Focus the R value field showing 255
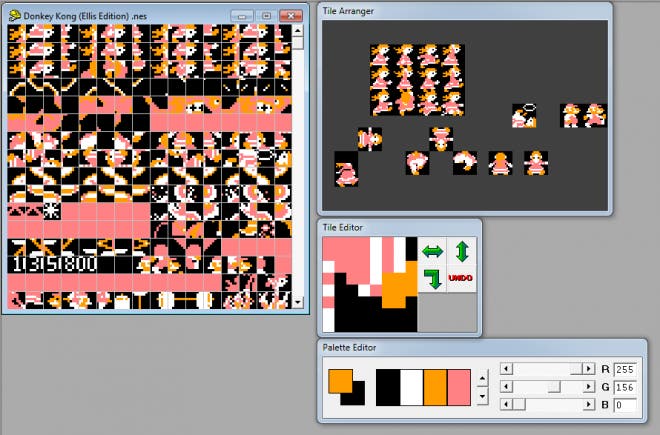This screenshot has width=660, height=435. click(625, 369)
